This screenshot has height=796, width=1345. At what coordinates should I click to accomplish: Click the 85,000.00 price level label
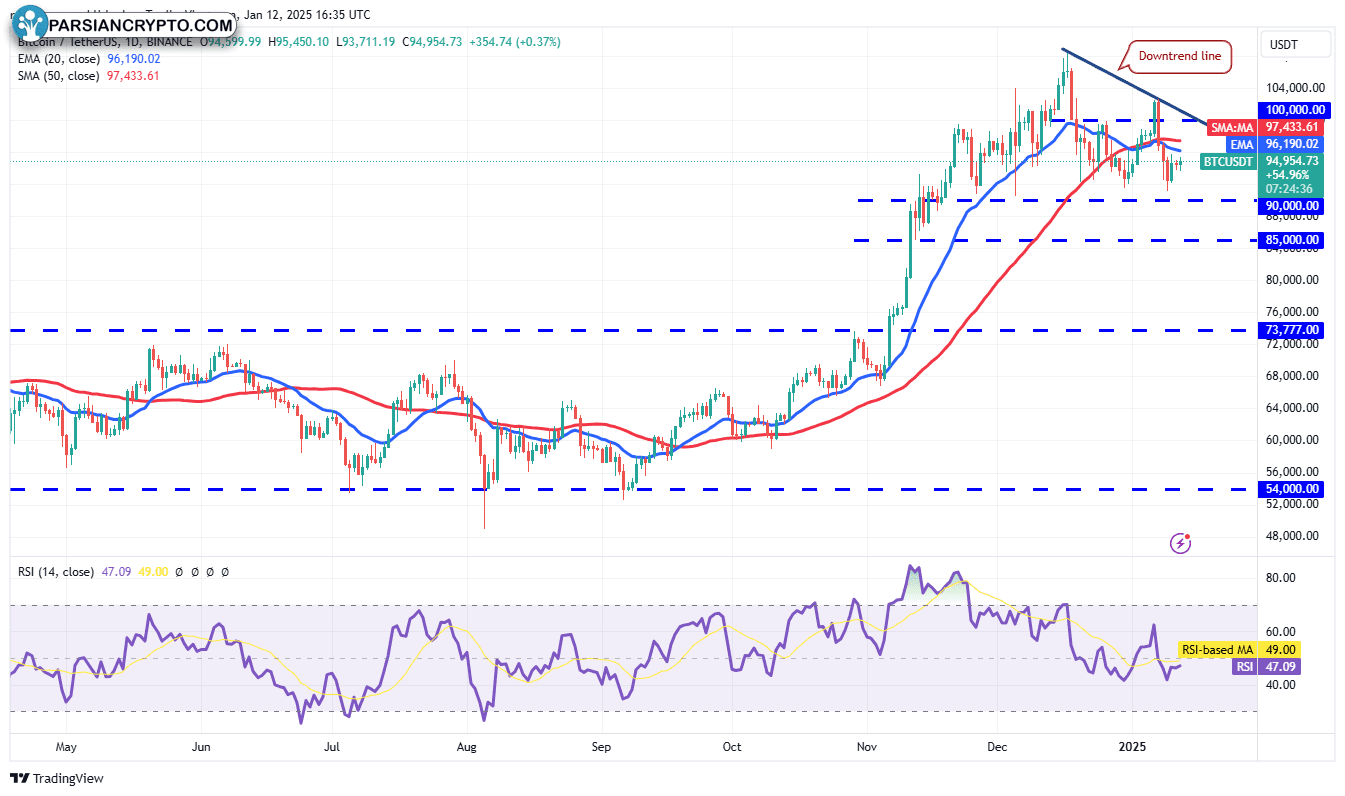tap(1293, 240)
